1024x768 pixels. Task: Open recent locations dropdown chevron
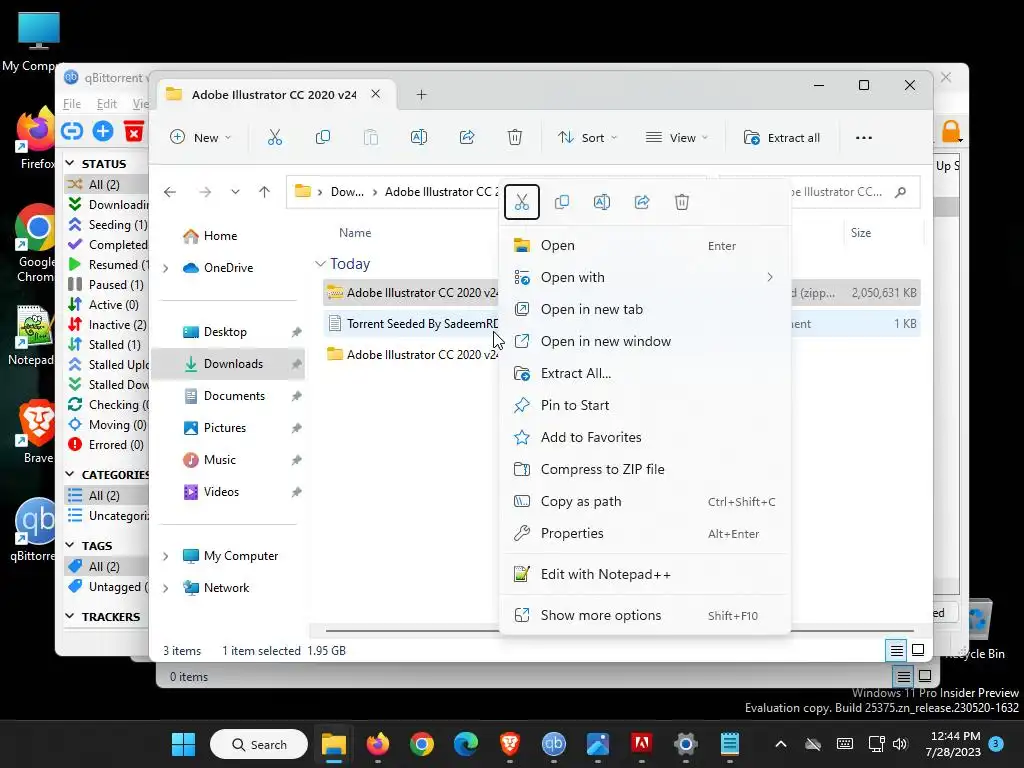click(235, 192)
